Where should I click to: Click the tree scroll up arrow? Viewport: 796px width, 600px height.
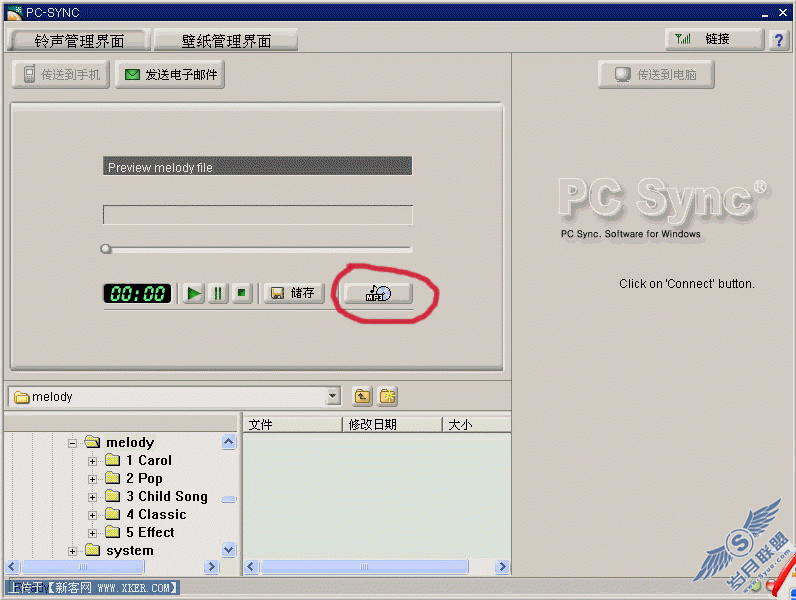point(229,442)
